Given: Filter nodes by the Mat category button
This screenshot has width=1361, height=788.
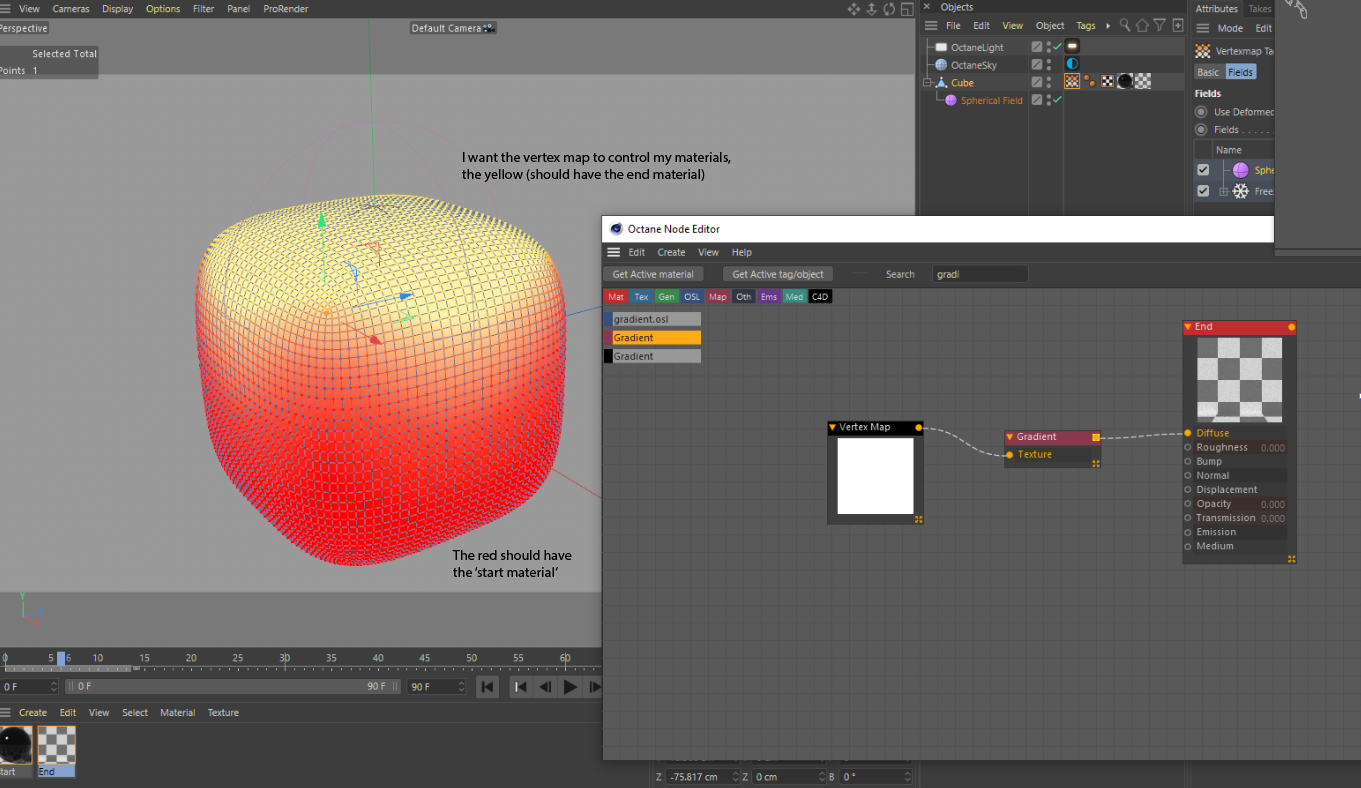Looking at the screenshot, I should (x=616, y=297).
